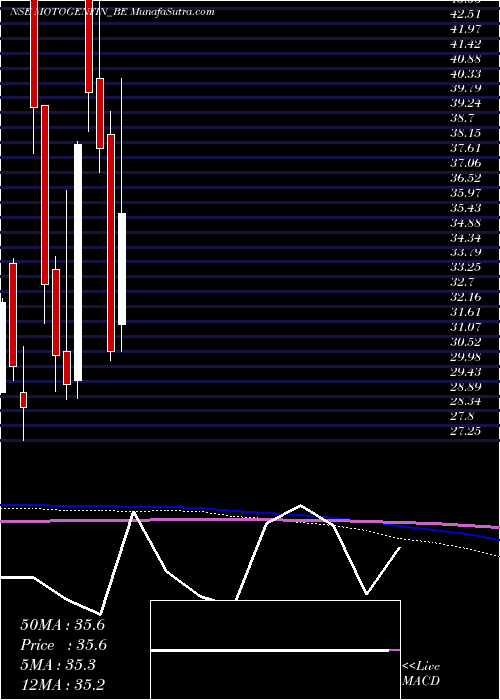Select the 27.8 axis value
Viewport: 500px width, 700px height.
coord(463,416)
